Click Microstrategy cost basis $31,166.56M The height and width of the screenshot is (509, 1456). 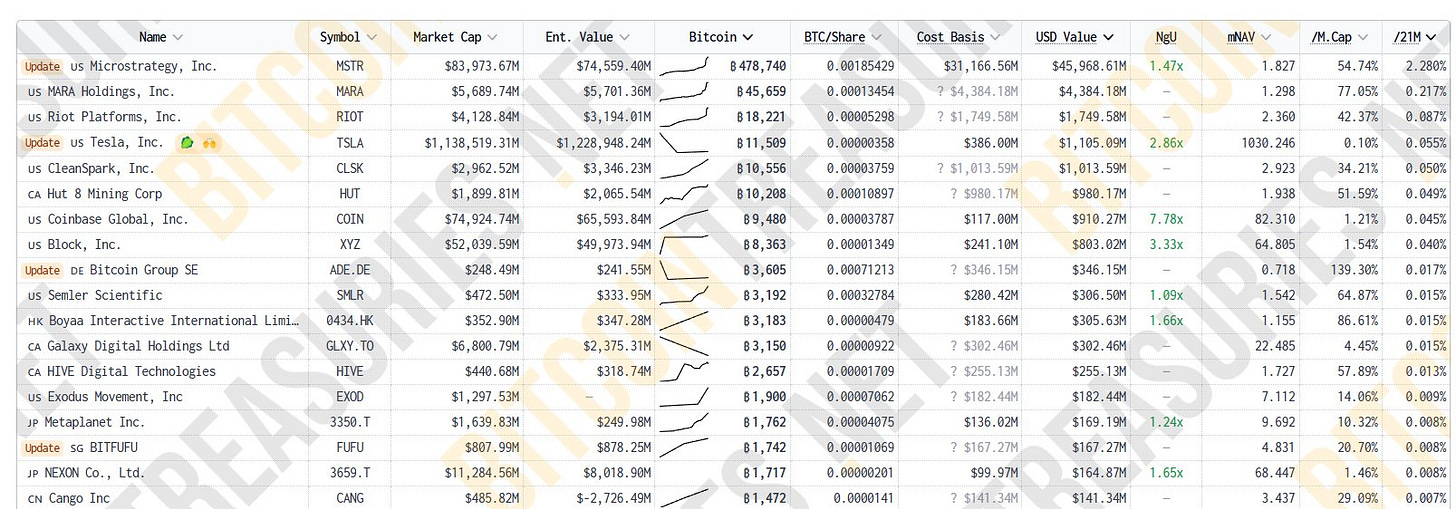pos(981,66)
